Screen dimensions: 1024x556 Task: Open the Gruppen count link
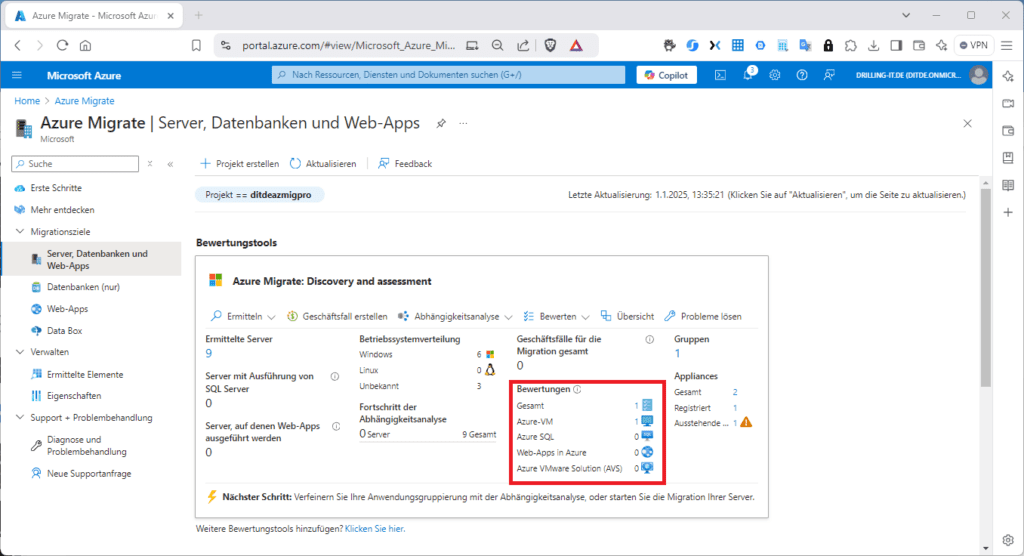[x=677, y=353]
